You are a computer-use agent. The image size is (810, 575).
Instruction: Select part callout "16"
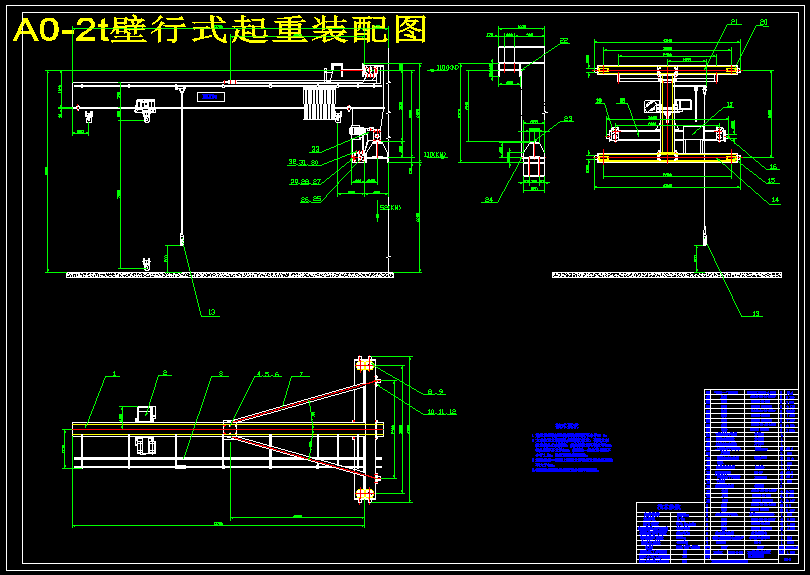[x=773, y=167]
